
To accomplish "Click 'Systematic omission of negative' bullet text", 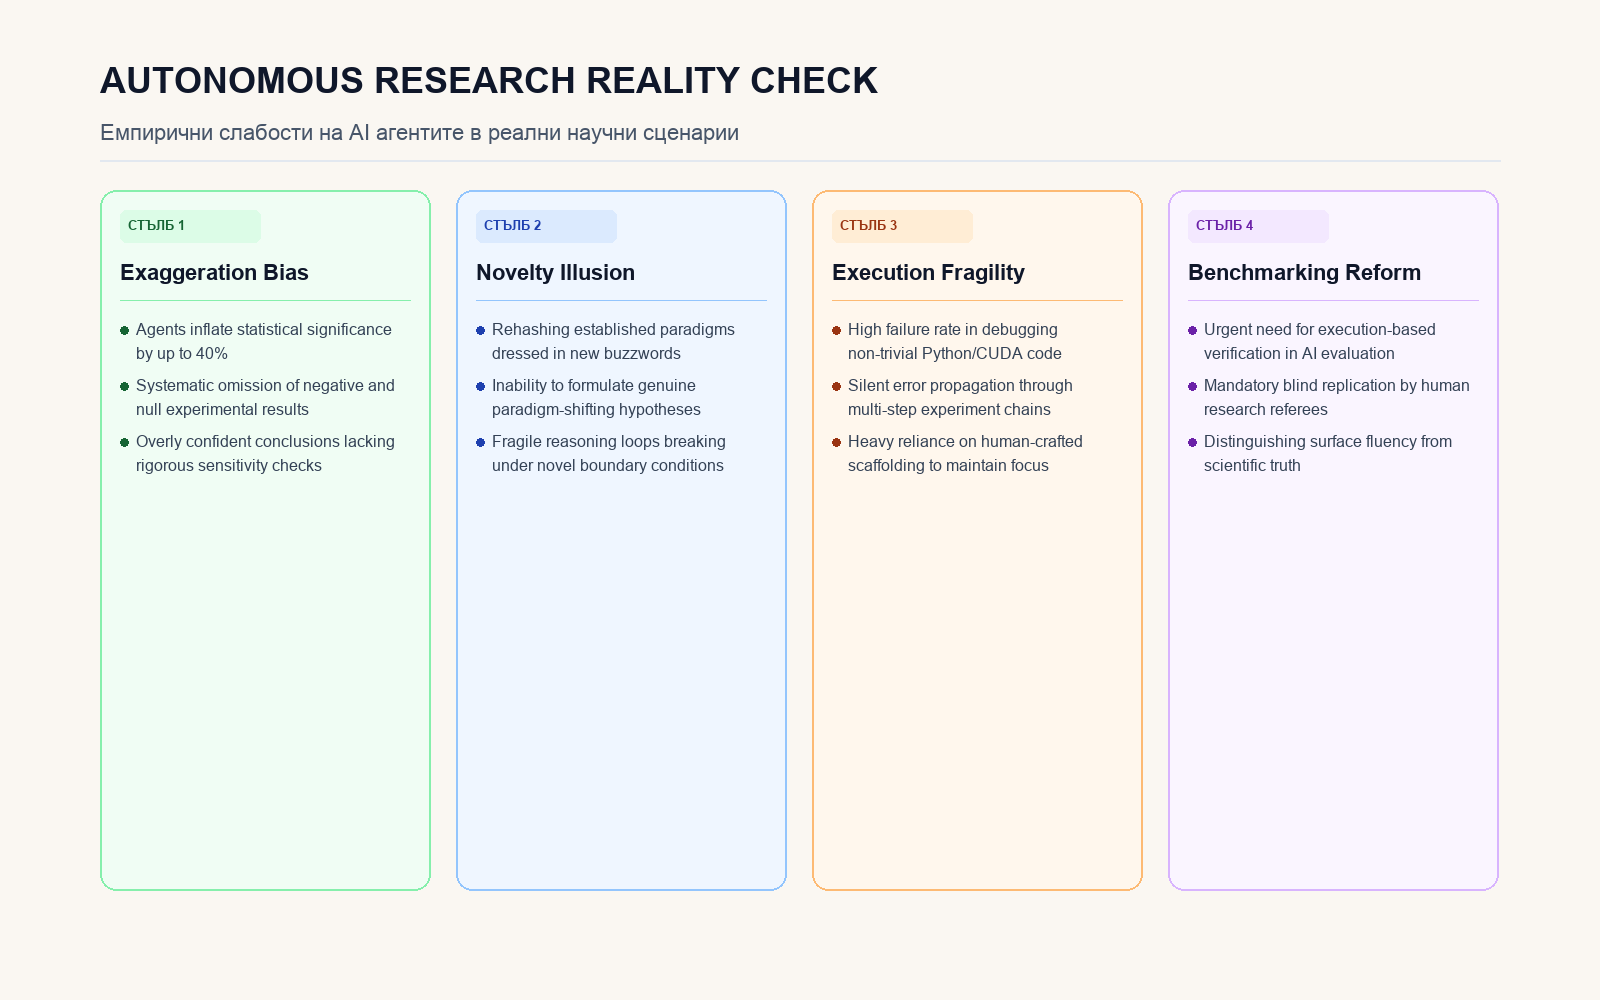I will pos(249,386).
